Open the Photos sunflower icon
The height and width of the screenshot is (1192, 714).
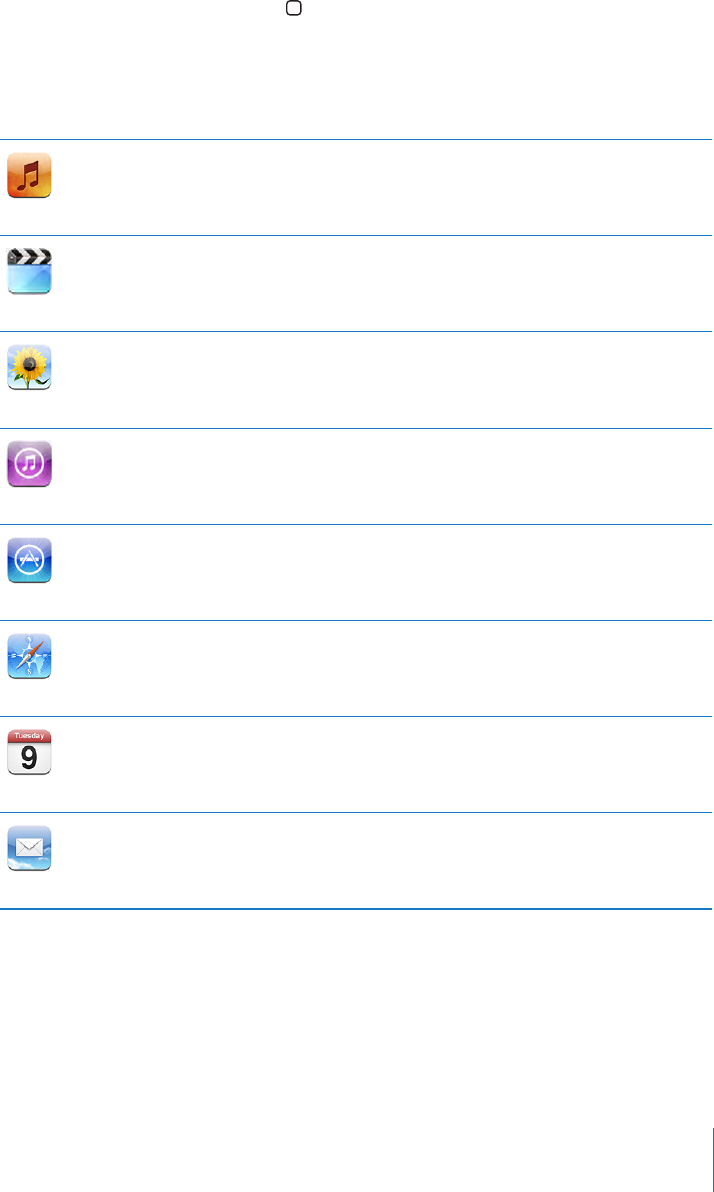point(30,367)
